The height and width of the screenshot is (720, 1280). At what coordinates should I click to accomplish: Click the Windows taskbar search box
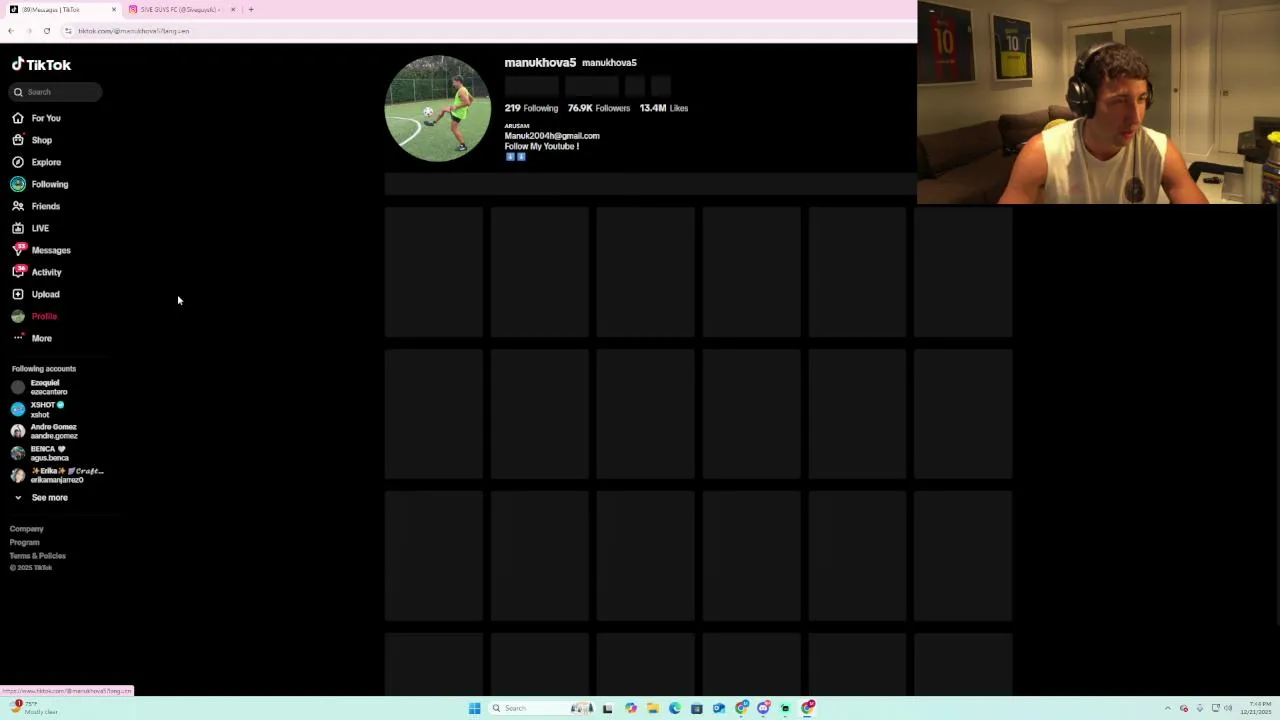541,708
